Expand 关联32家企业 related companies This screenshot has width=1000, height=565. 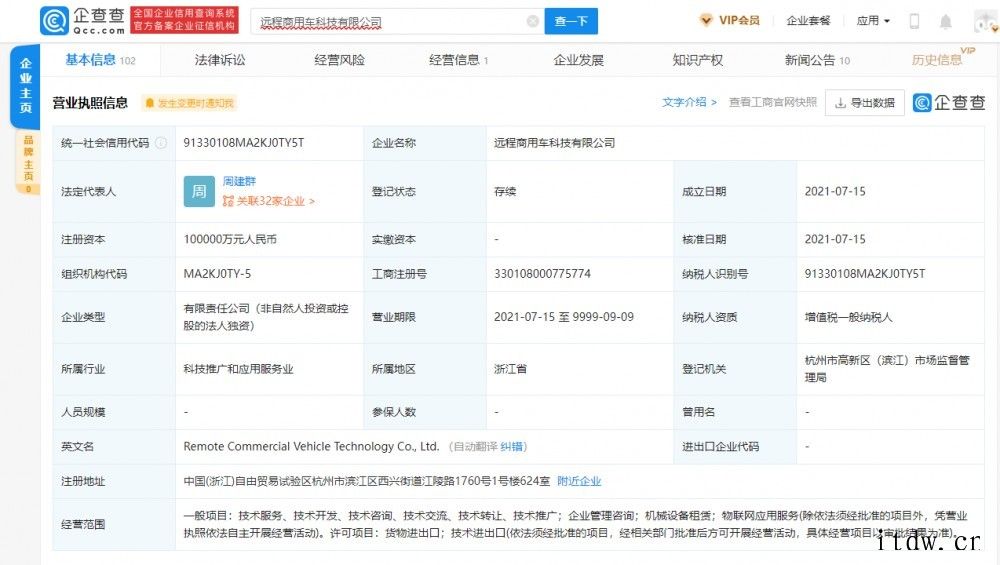[x=269, y=201]
